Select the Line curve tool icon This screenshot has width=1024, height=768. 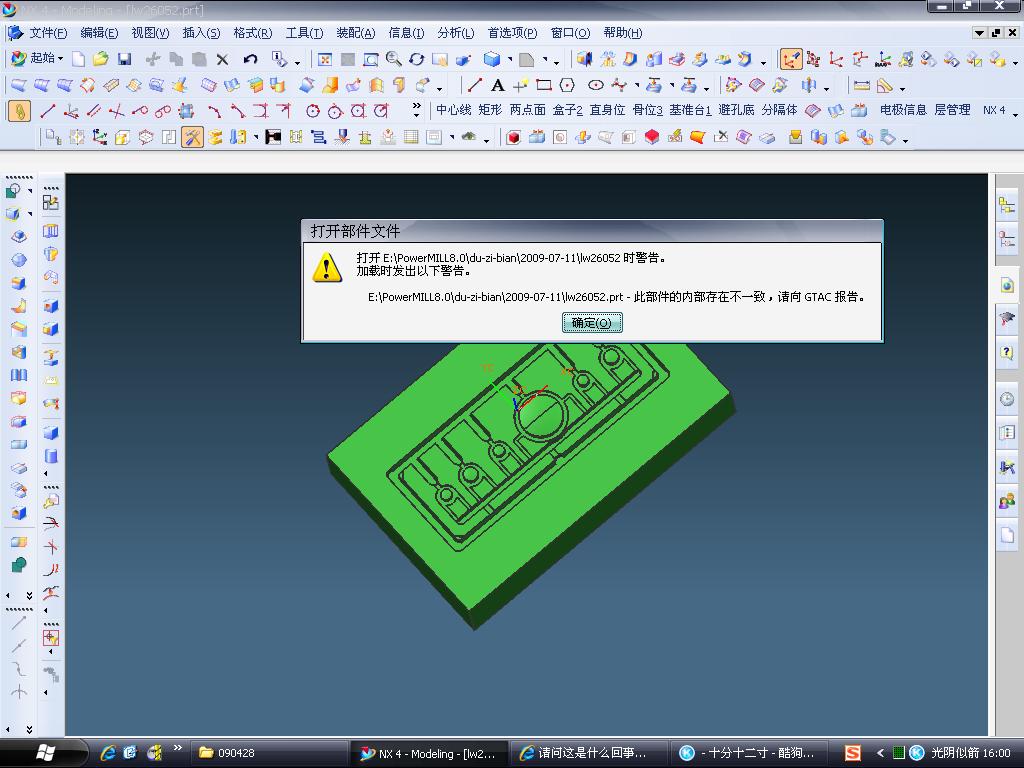point(475,85)
